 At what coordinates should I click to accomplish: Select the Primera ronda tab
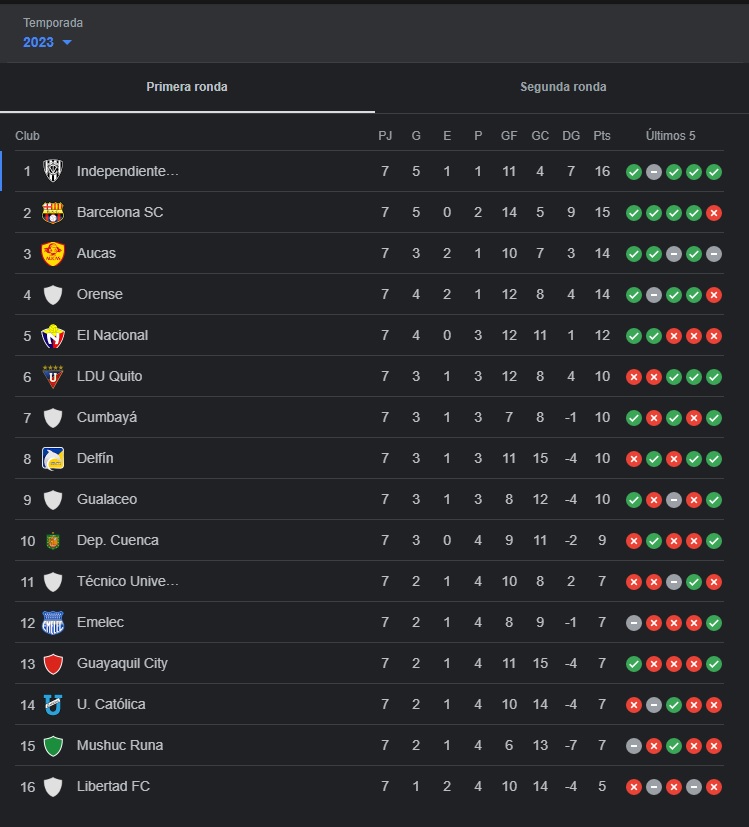[x=186, y=87]
